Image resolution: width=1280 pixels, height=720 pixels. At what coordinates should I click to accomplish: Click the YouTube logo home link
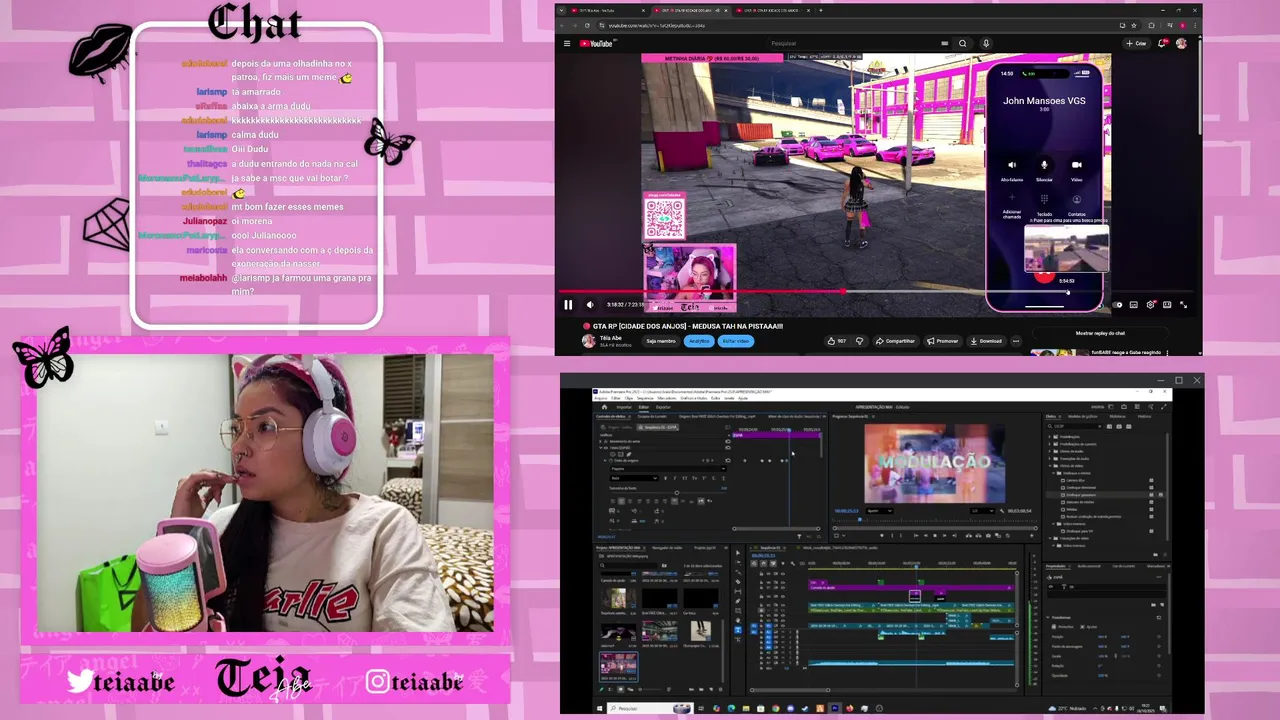click(598, 43)
